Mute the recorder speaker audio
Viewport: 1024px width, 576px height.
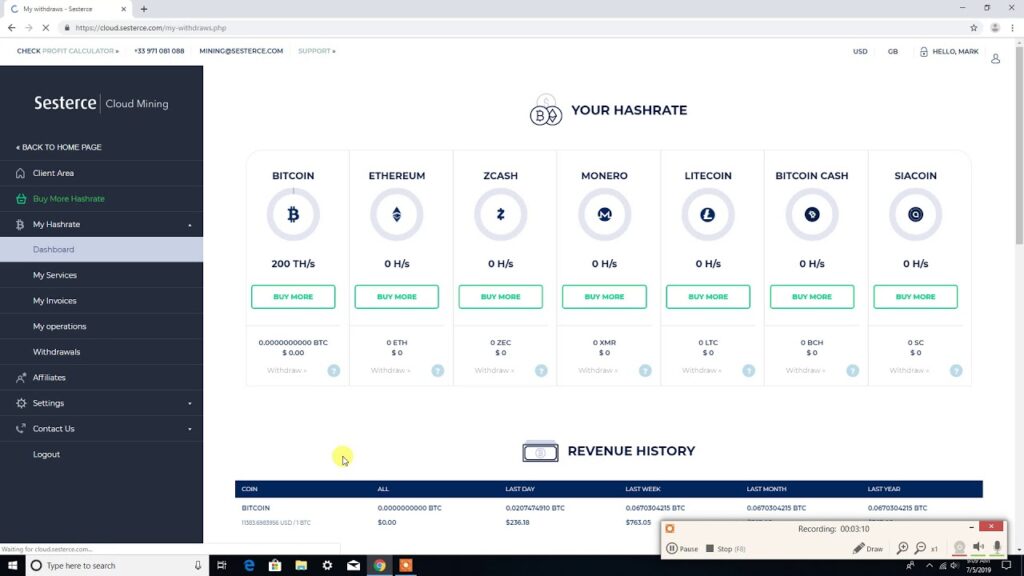pos(978,547)
